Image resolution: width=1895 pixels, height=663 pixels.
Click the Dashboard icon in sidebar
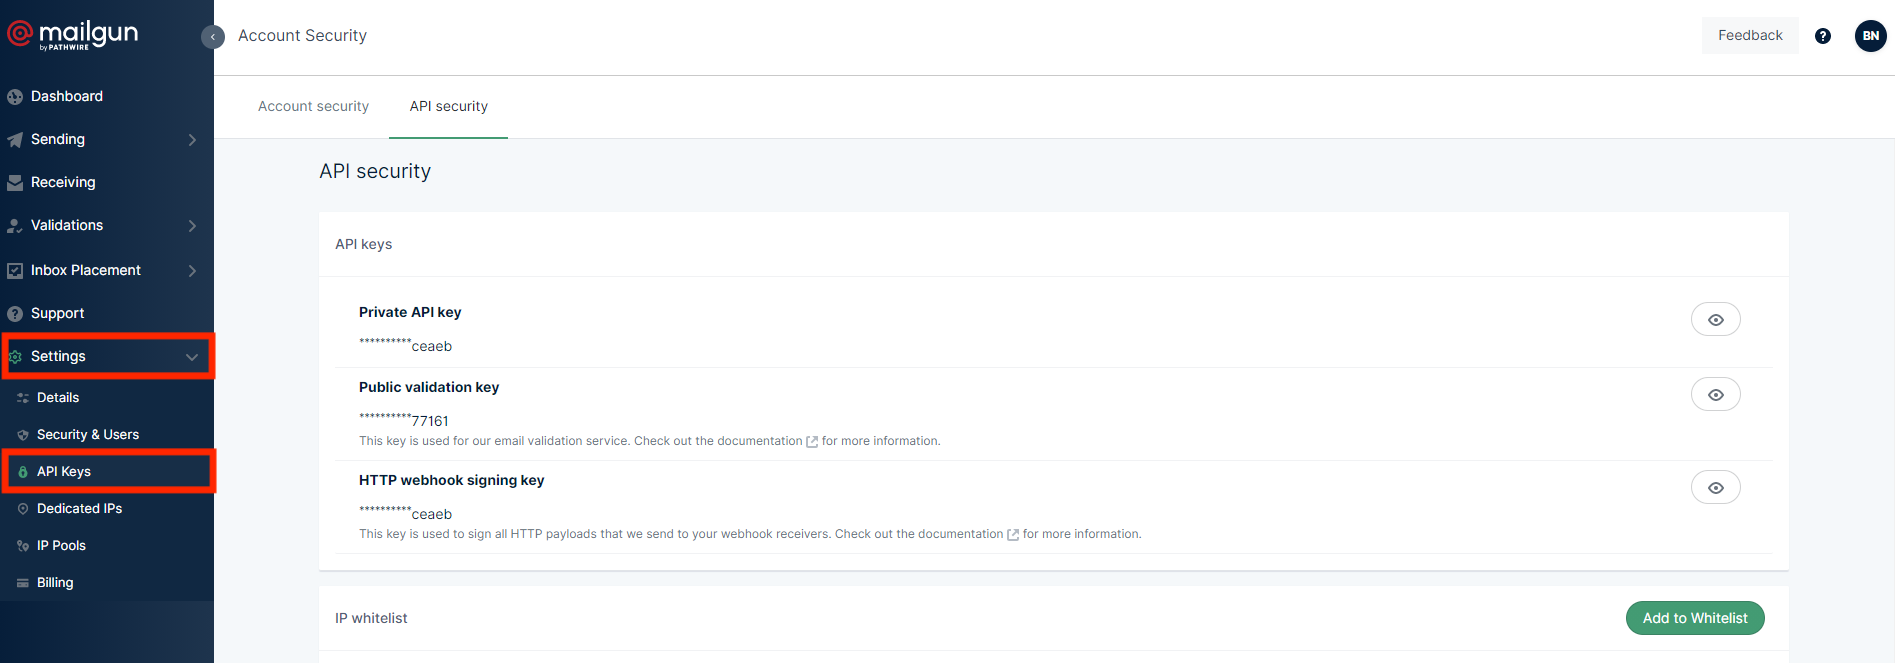[x=15, y=97]
